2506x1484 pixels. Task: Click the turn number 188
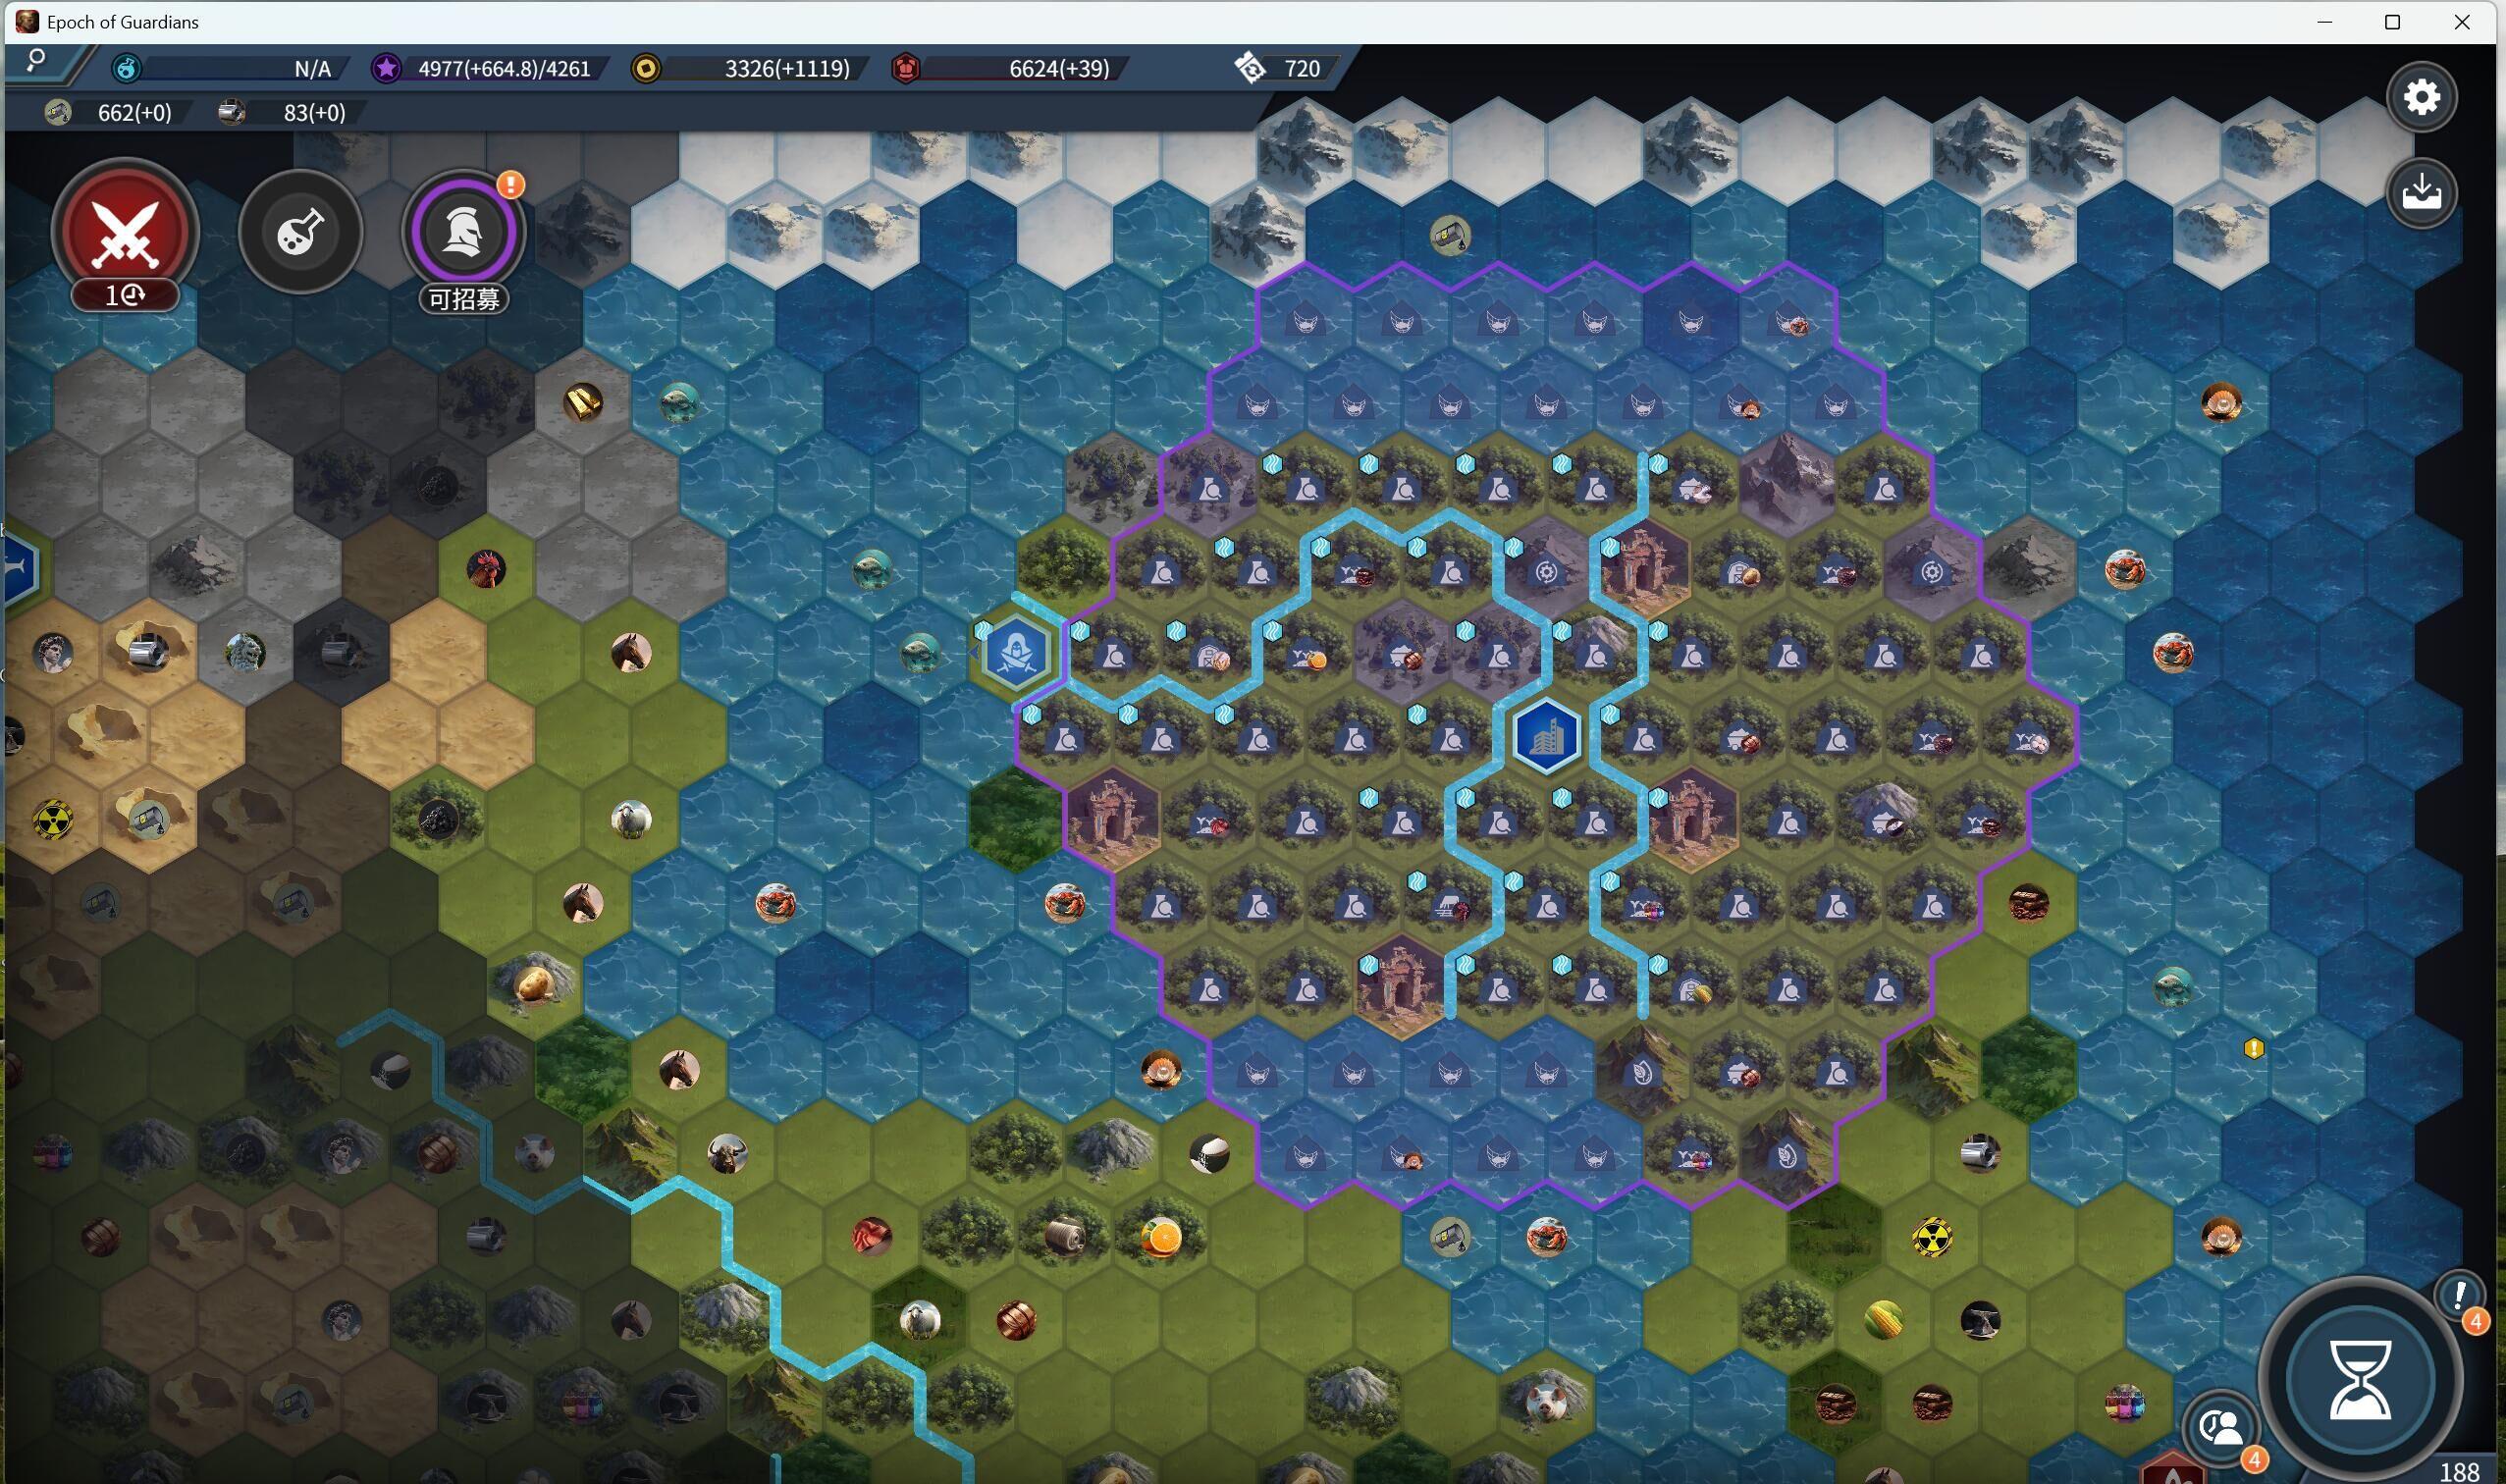(x=2459, y=1472)
